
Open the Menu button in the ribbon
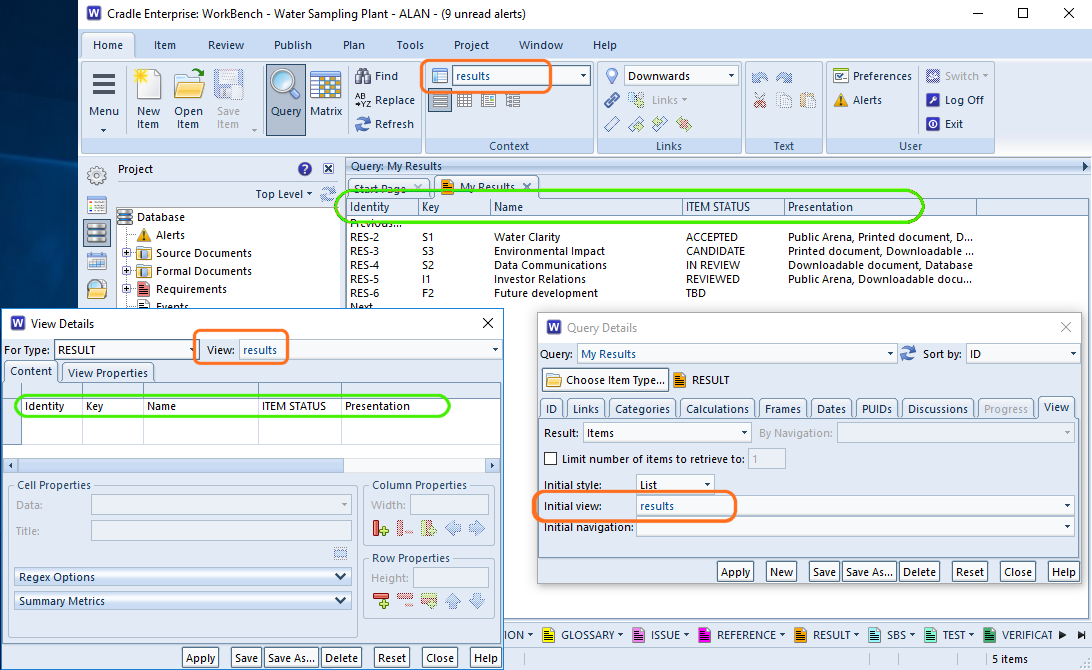(x=104, y=101)
